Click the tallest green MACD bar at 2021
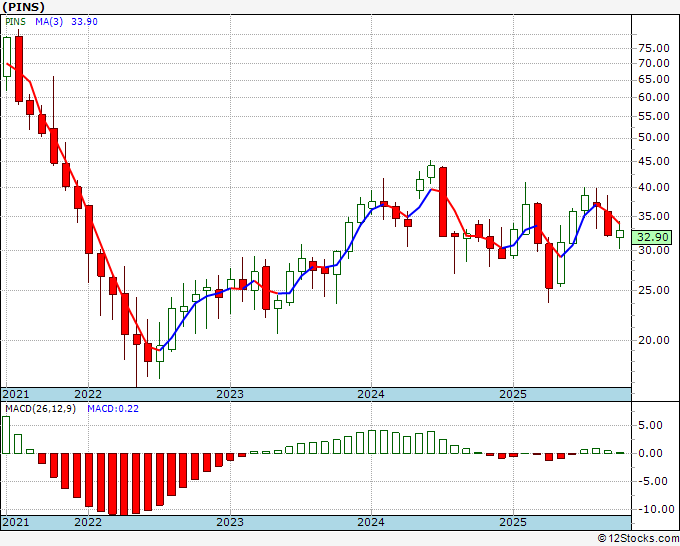 (x=6, y=435)
